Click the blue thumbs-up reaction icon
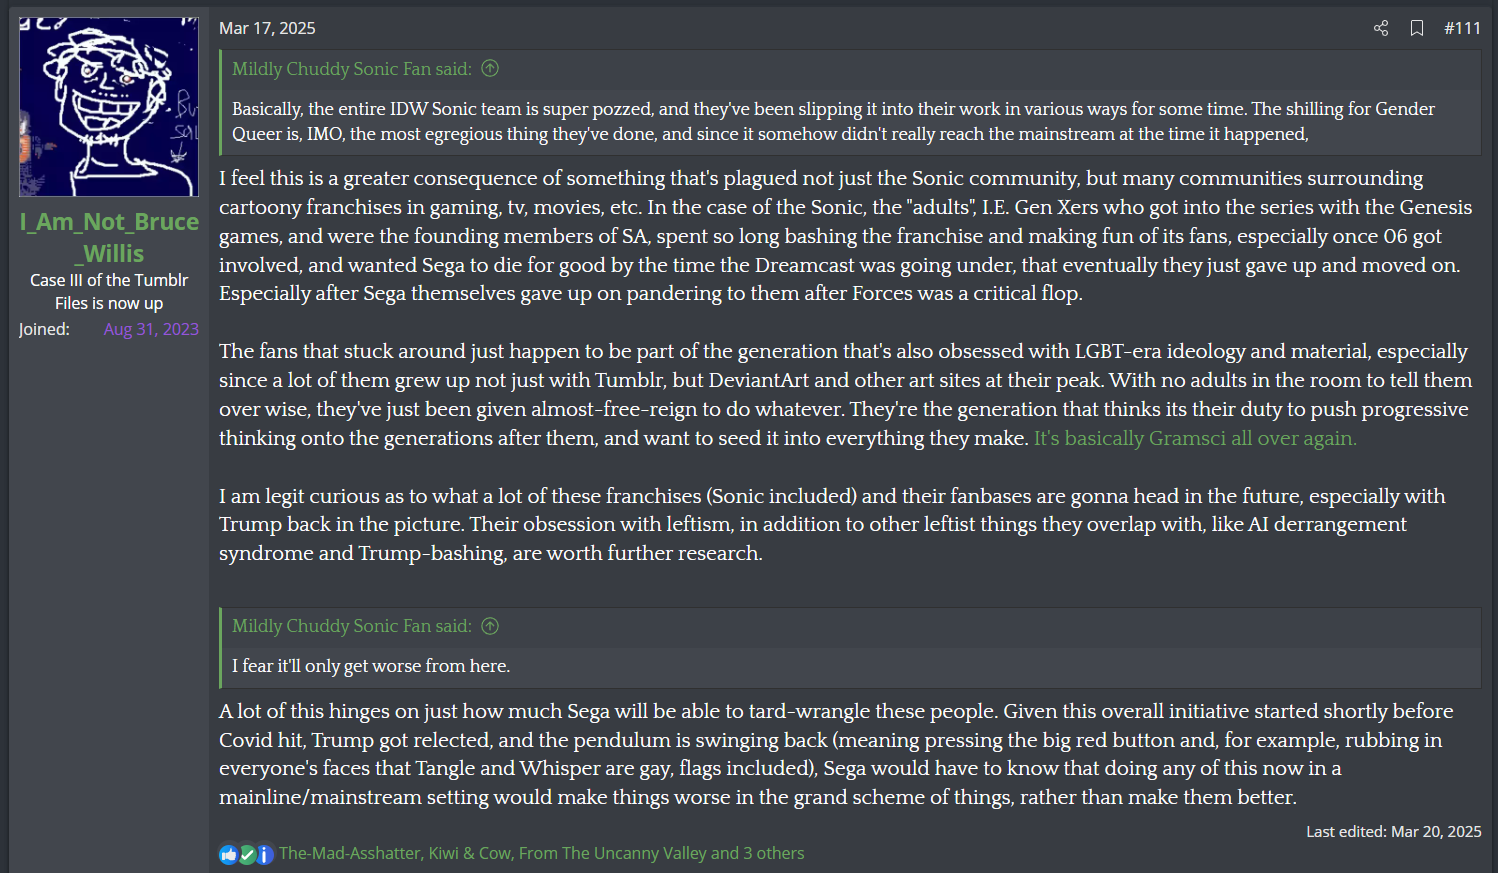The height and width of the screenshot is (873, 1498). (x=229, y=854)
